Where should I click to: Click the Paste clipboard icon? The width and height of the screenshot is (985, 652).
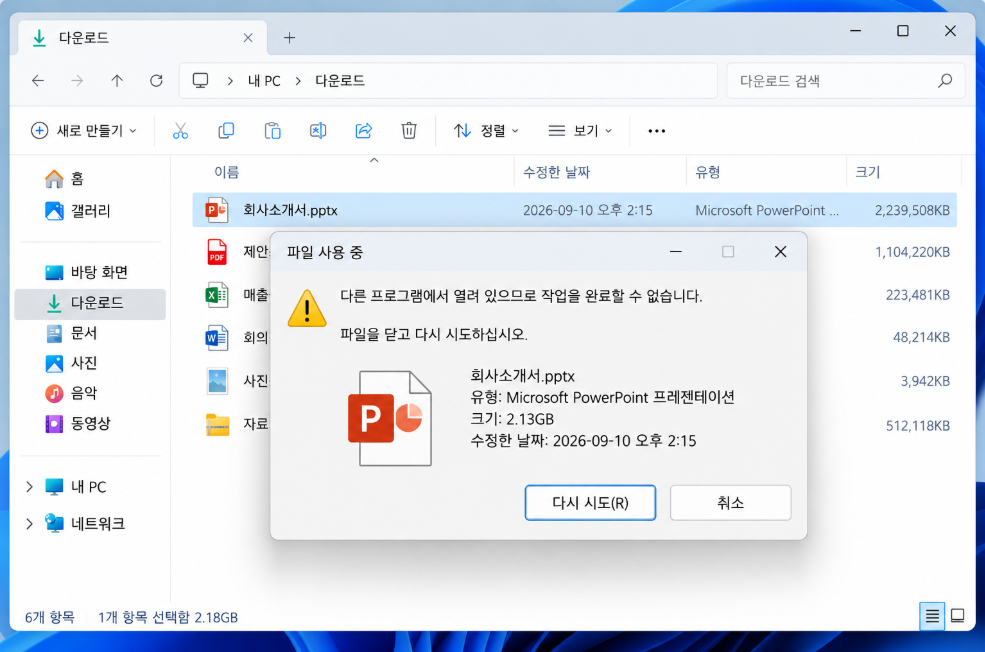272,131
